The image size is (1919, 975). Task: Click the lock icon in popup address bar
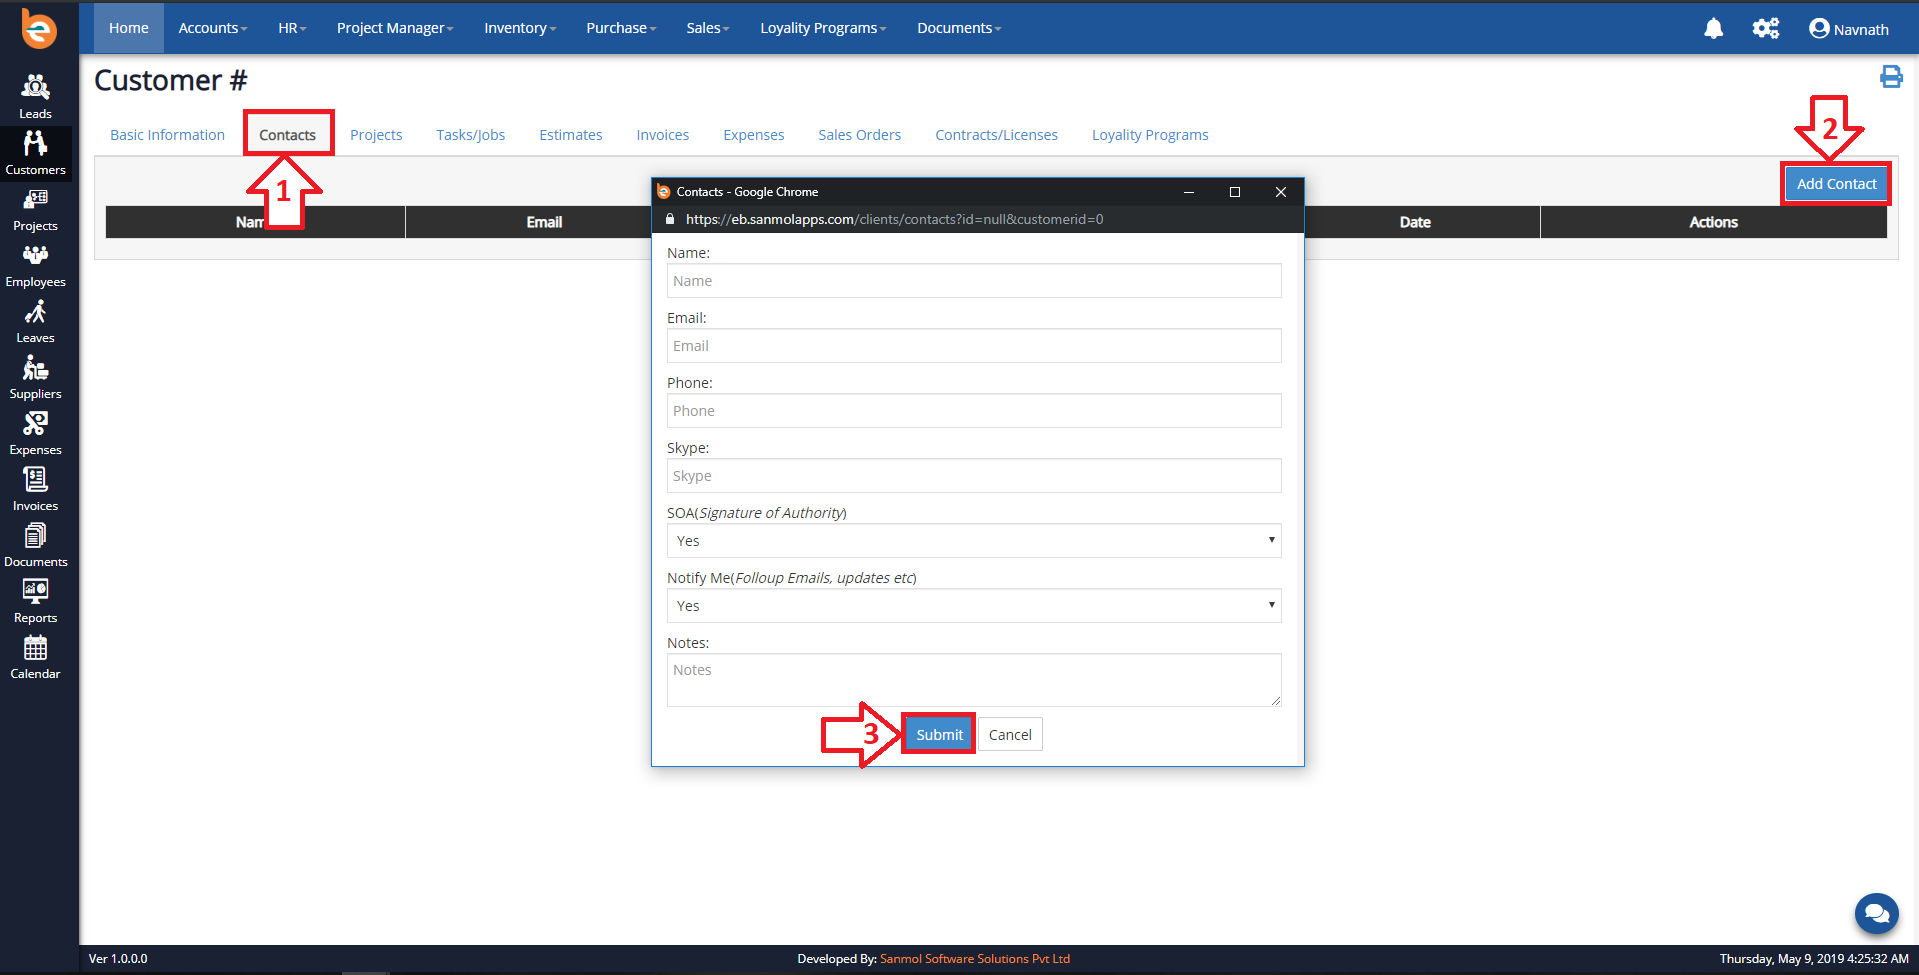click(x=670, y=219)
